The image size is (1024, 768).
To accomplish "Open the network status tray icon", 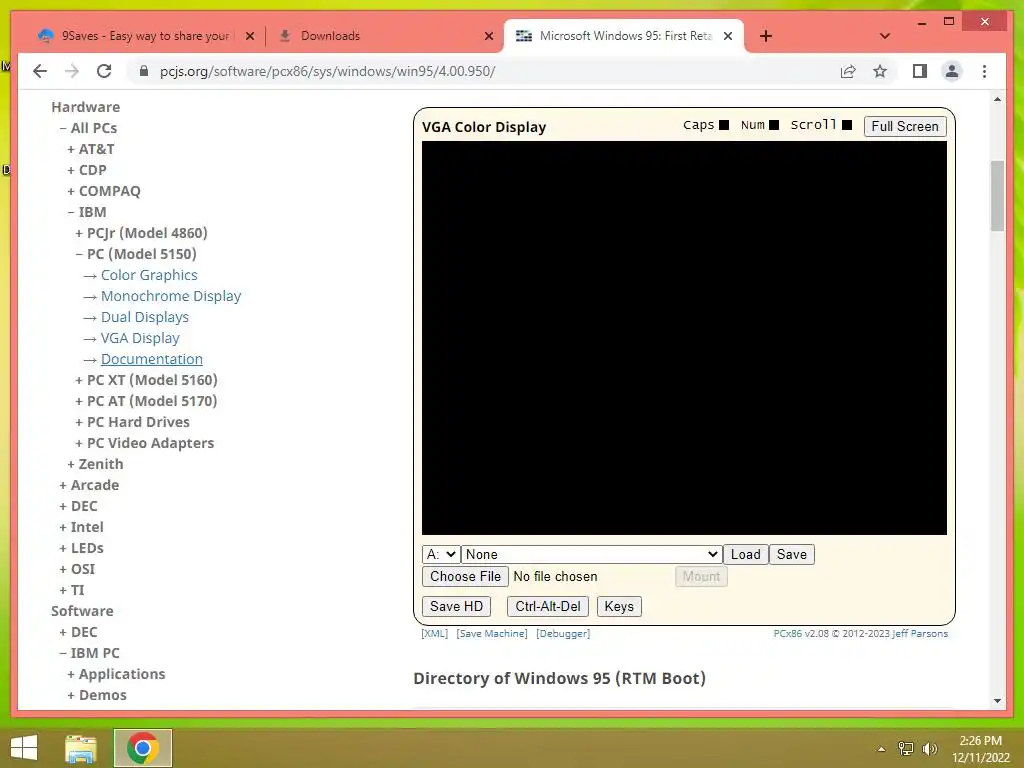I will tap(905, 748).
